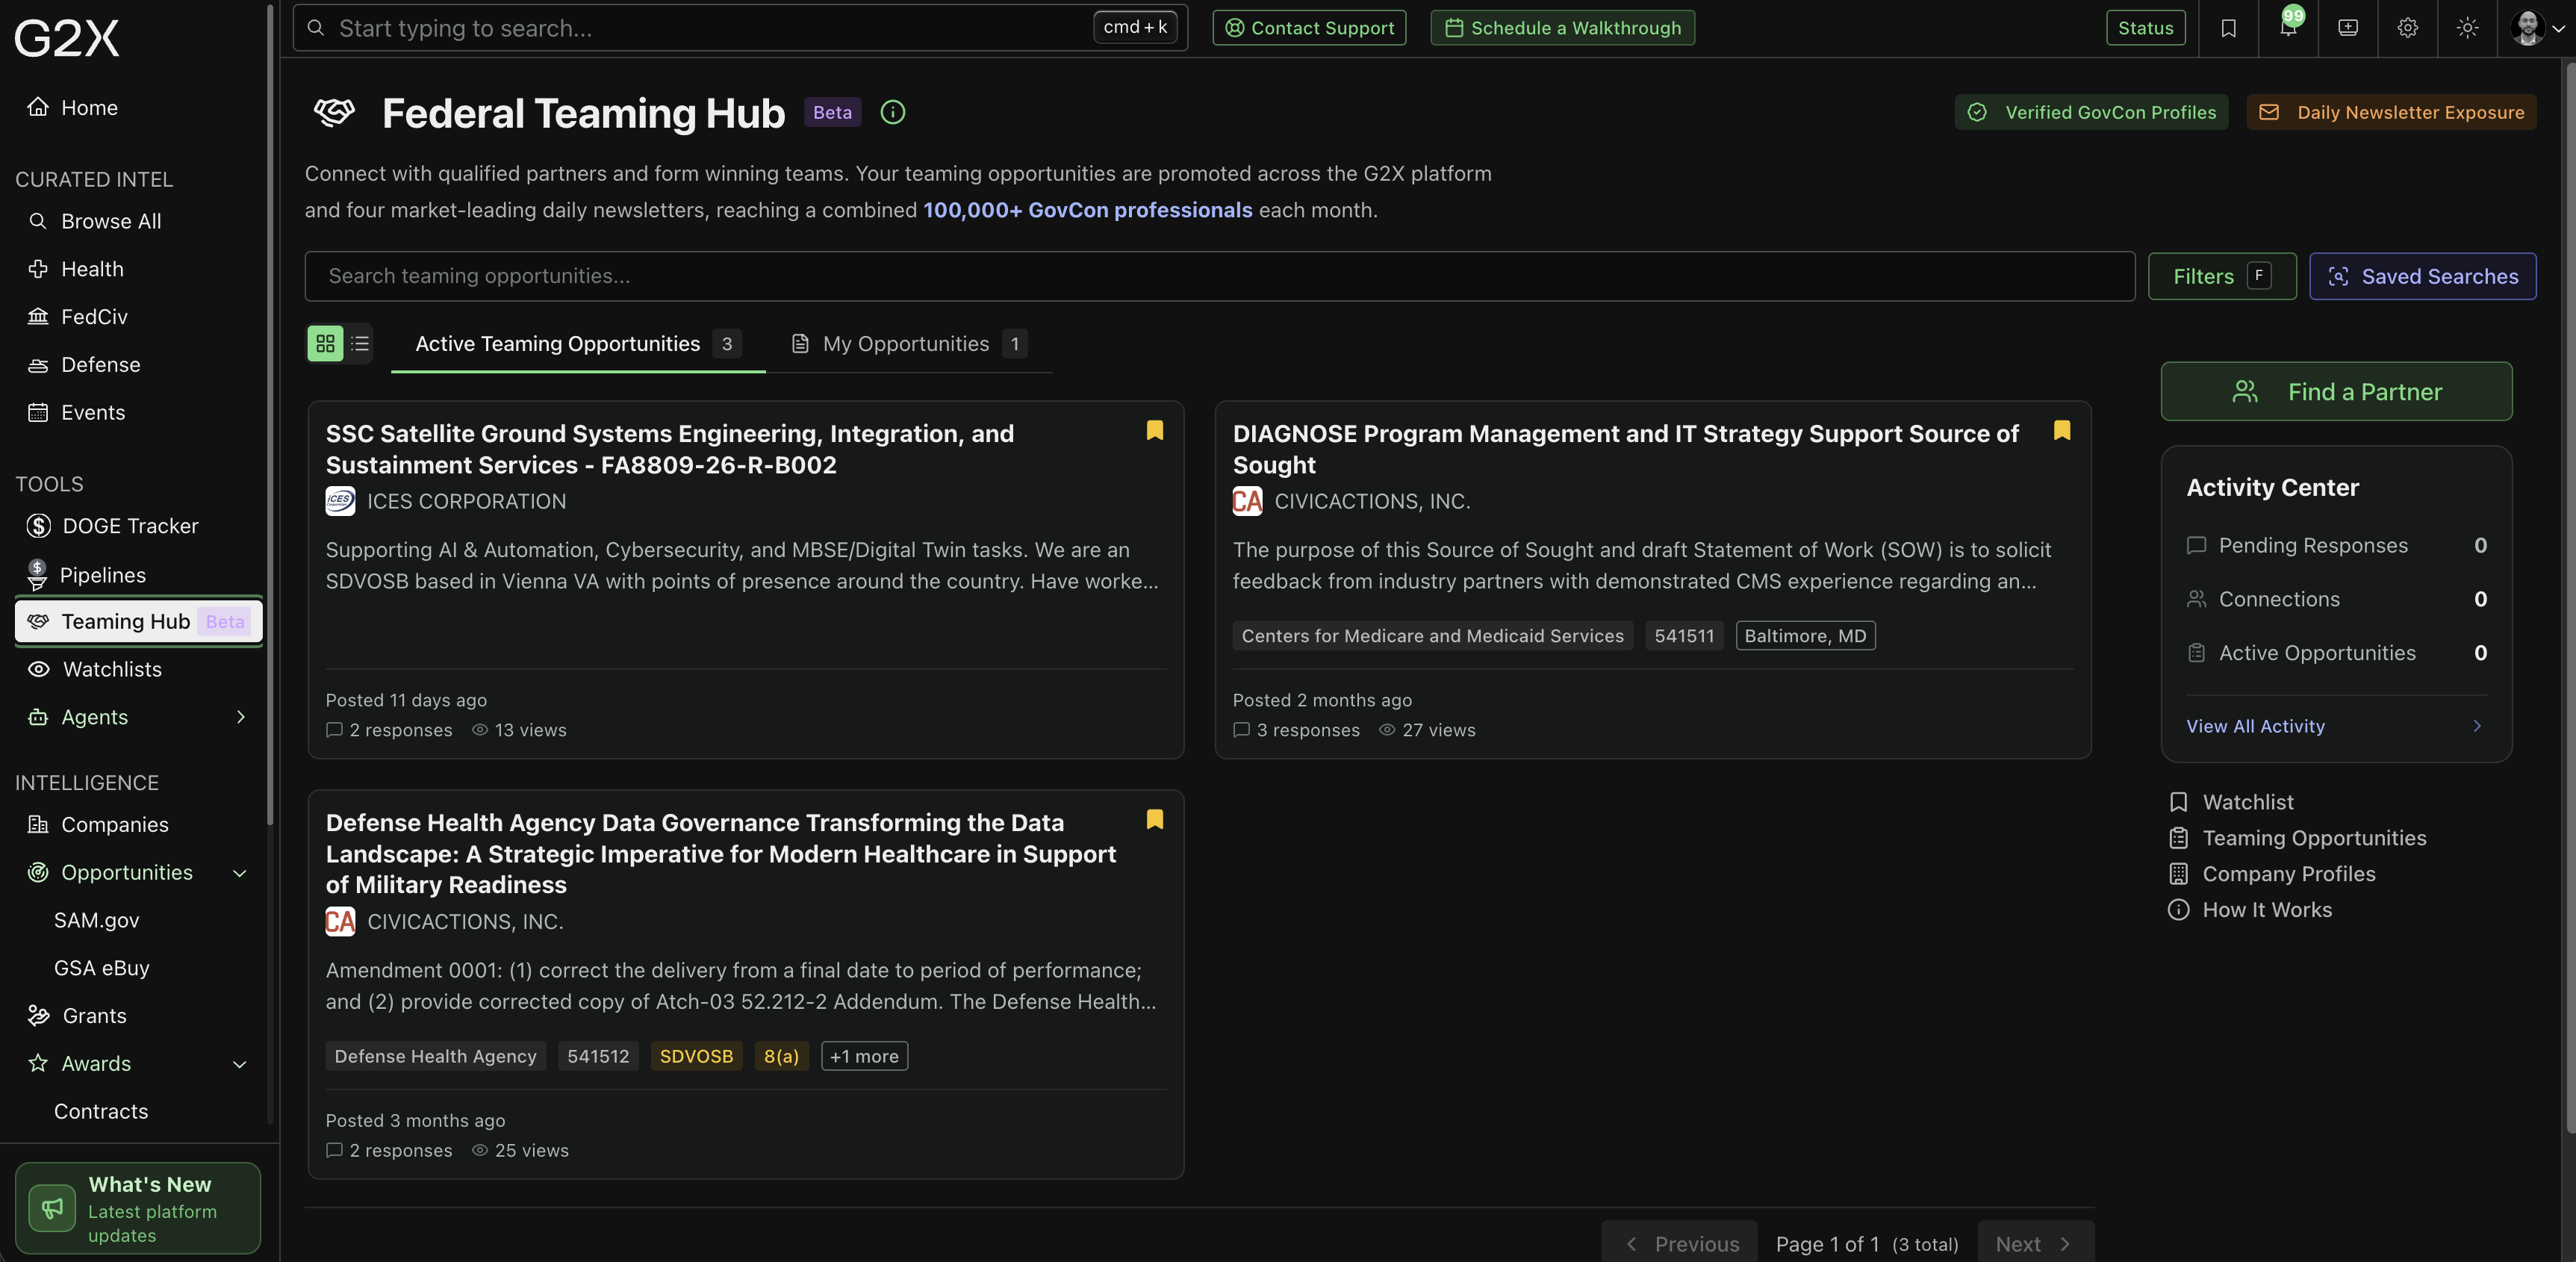Screen dimensions: 2576x1262
Task: Open Contracts under Awards
Action: pos(101,1111)
